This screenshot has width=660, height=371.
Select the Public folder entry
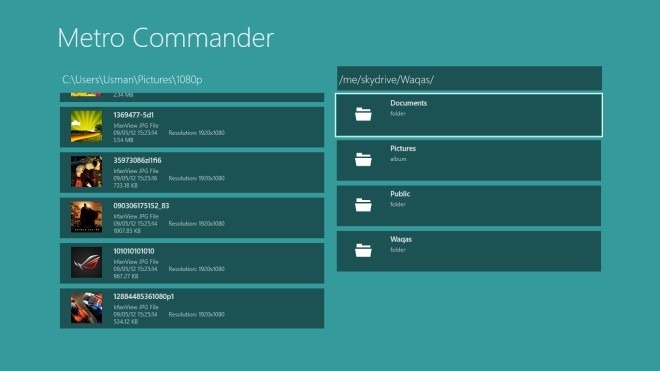pos(469,206)
